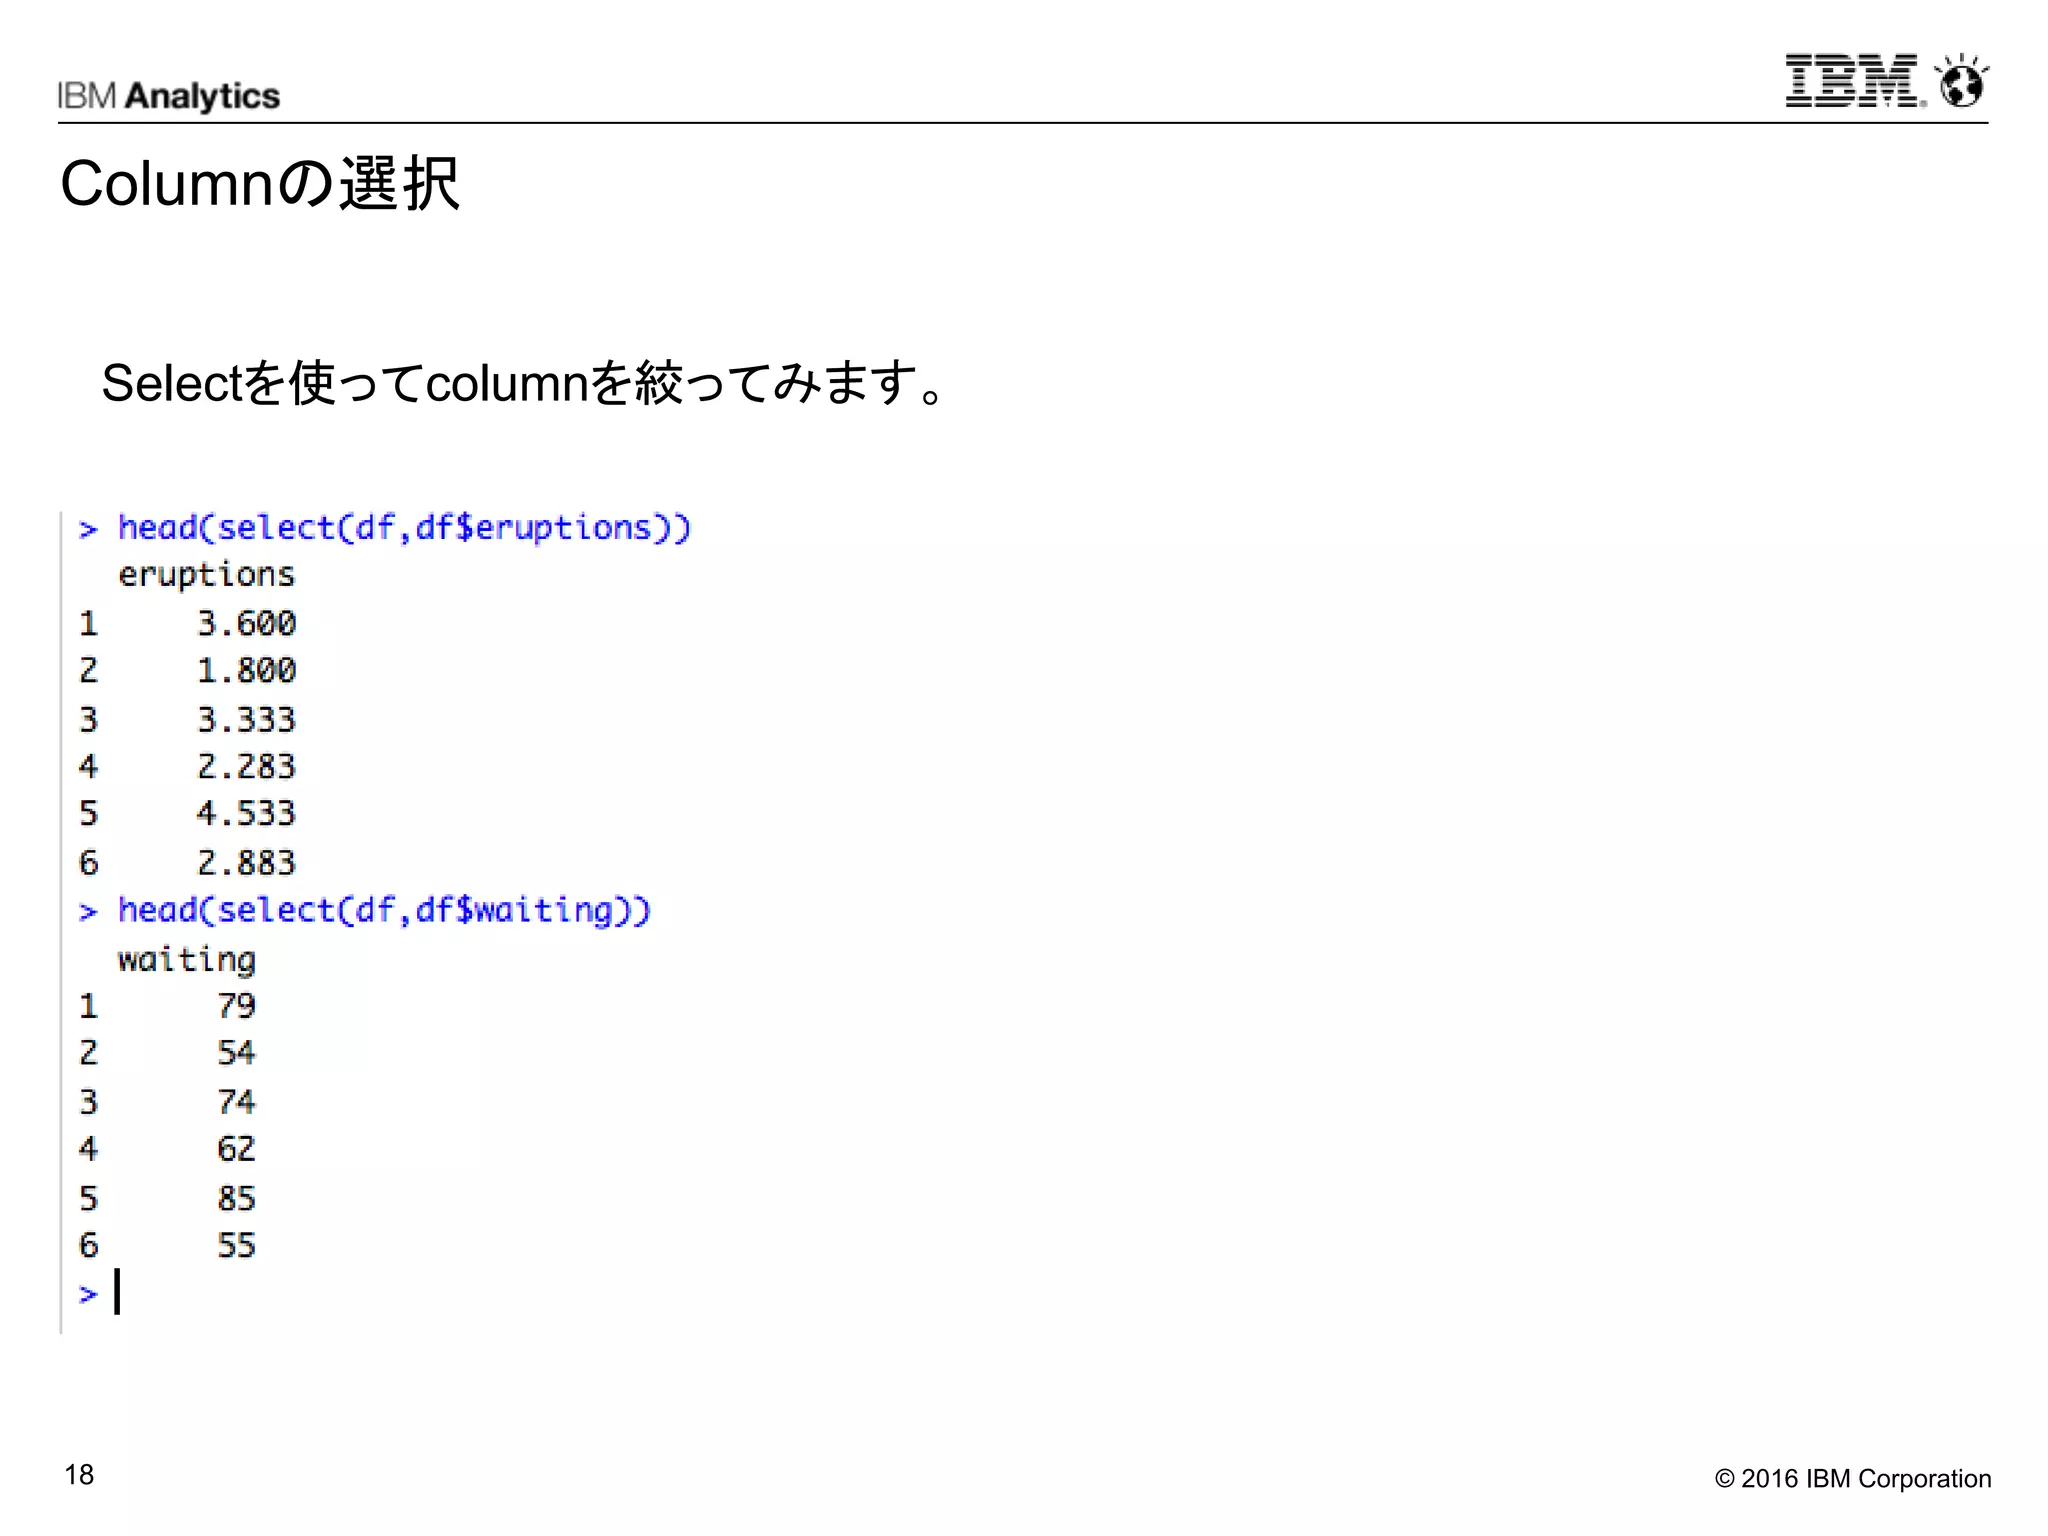The width and height of the screenshot is (2048, 1536).
Task: Click the empty R console prompt with cursor
Action: [100, 1292]
